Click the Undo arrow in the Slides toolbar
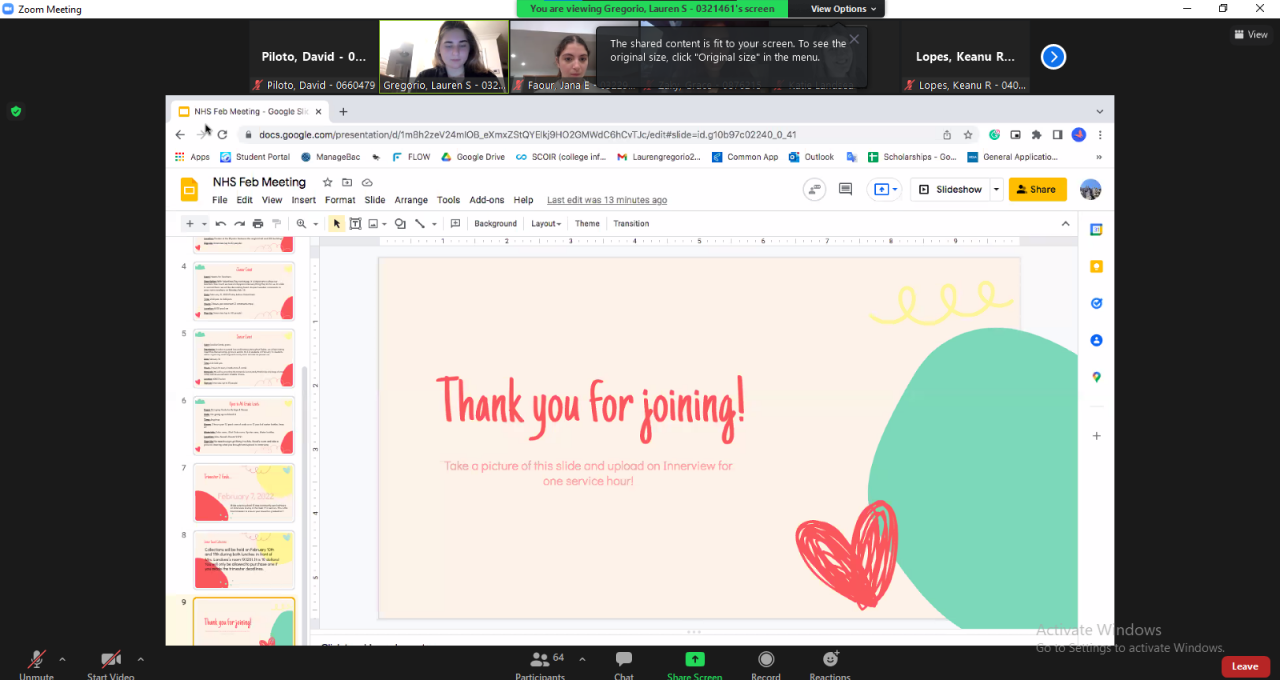The width and height of the screenshot is (1280, 680). click(221, 224)
